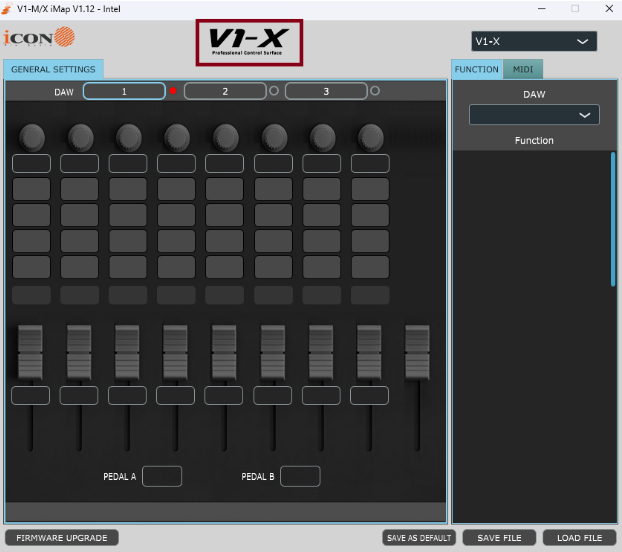Click the label box below the second fader
Image resolution: width=622 pixels, height=552 pixels.
coord(79,395)
